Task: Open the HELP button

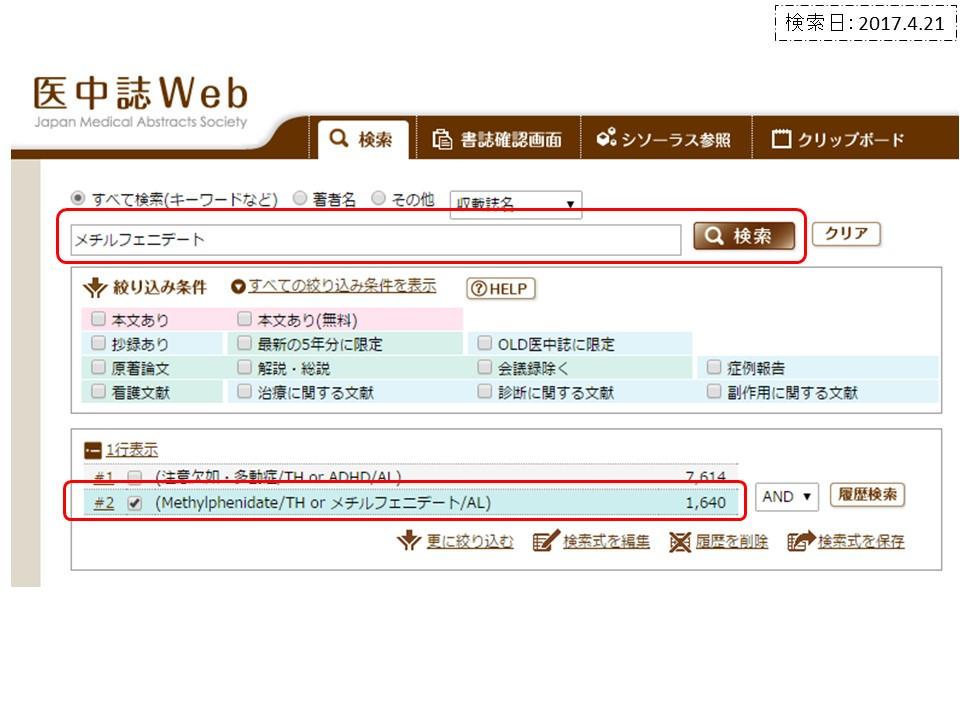Action: coord(501,289)
